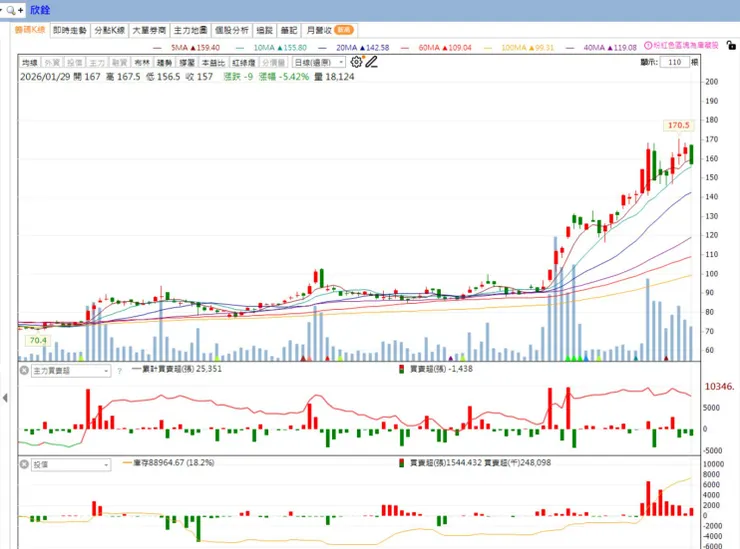740x549 pixels.
Task: Toggle 均線 overlay button
Action: coord(30,62)
